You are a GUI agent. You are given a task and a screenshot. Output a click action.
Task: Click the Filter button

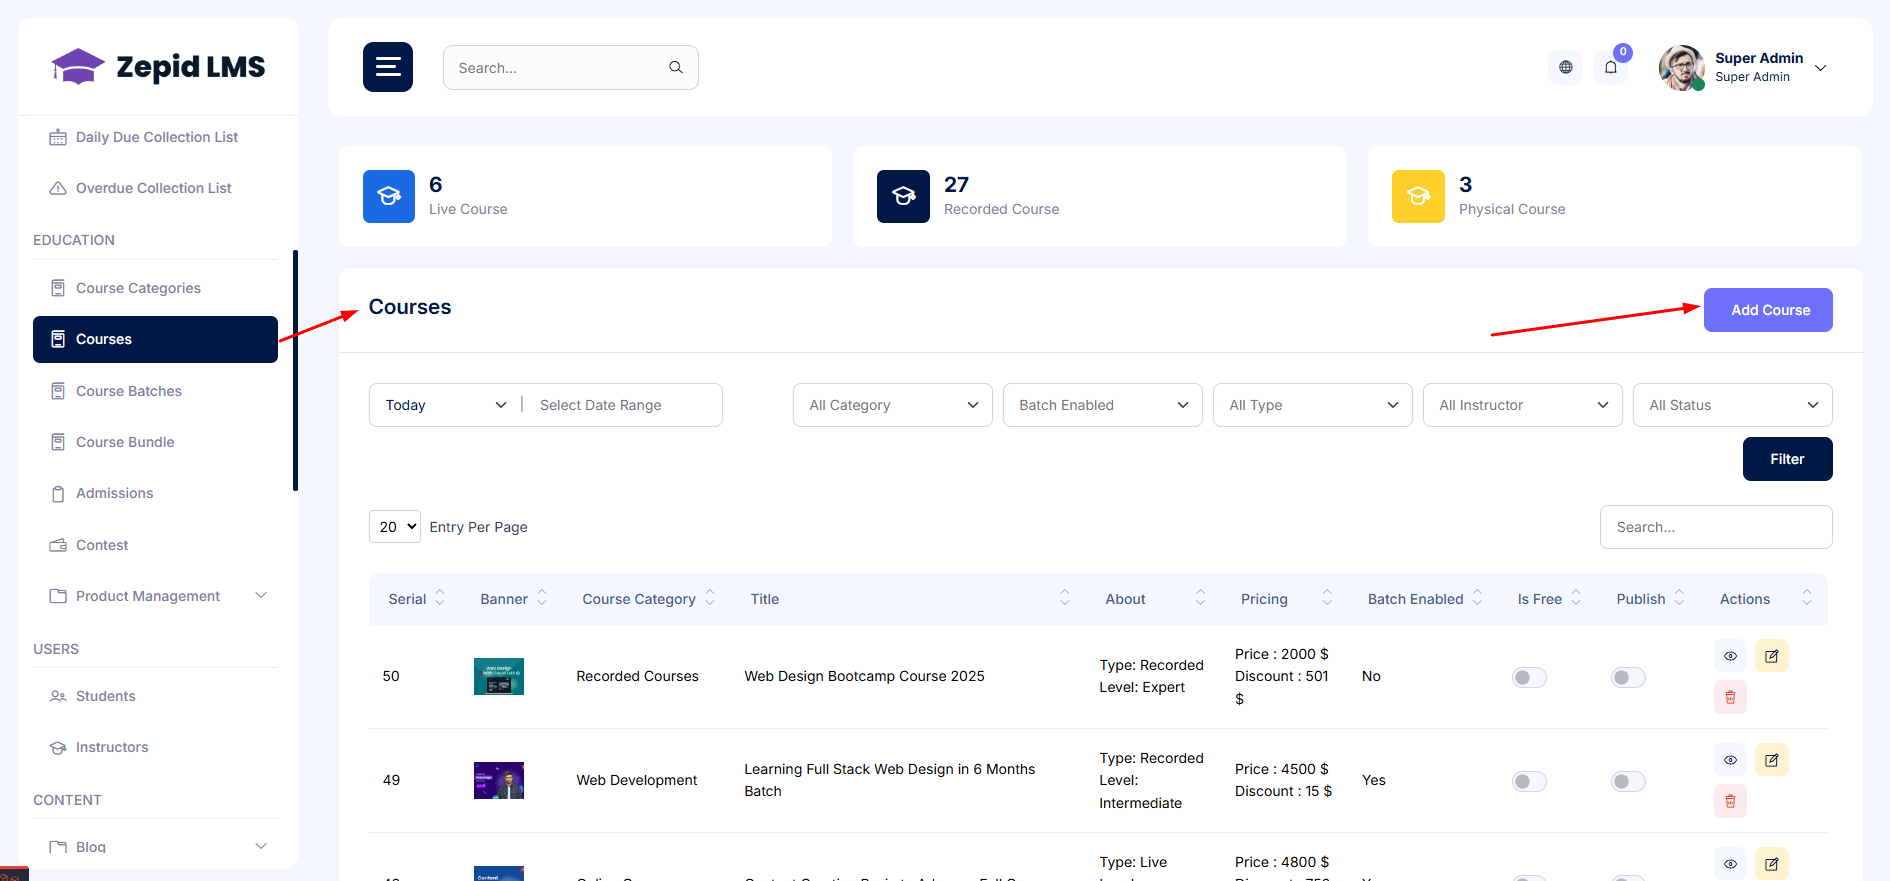(1788, 459)
